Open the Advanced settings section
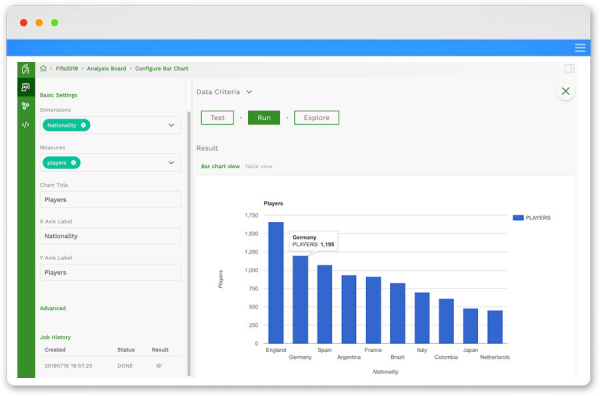 point(53,308)
